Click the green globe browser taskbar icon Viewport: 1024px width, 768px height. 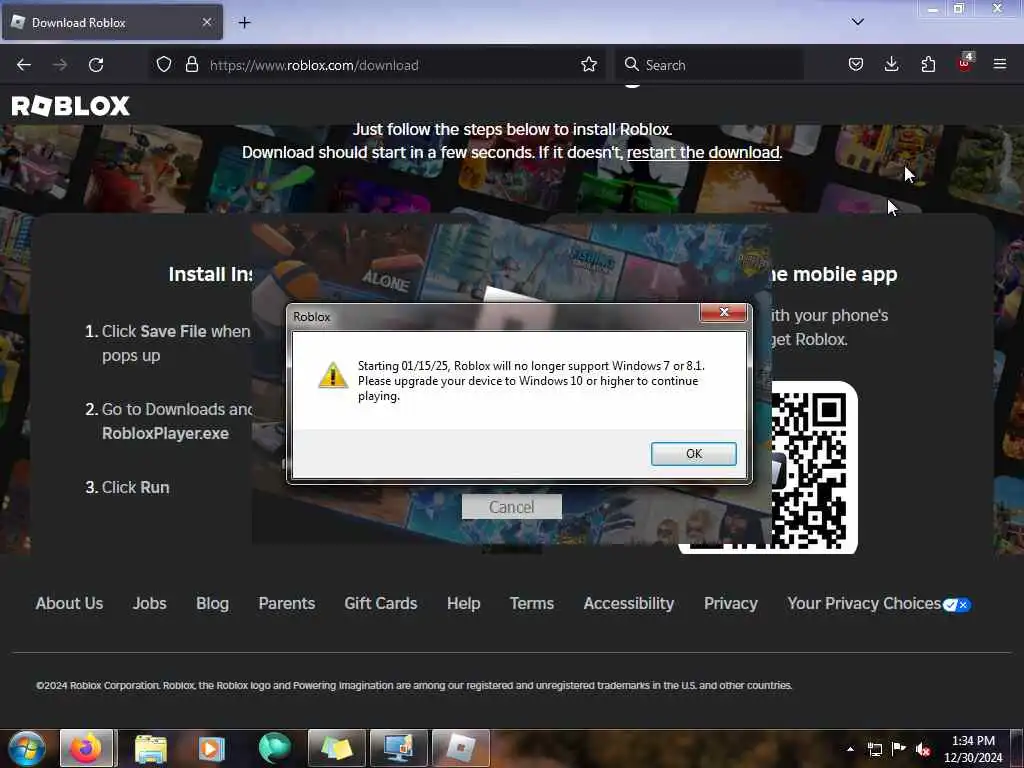coord(274,748)
